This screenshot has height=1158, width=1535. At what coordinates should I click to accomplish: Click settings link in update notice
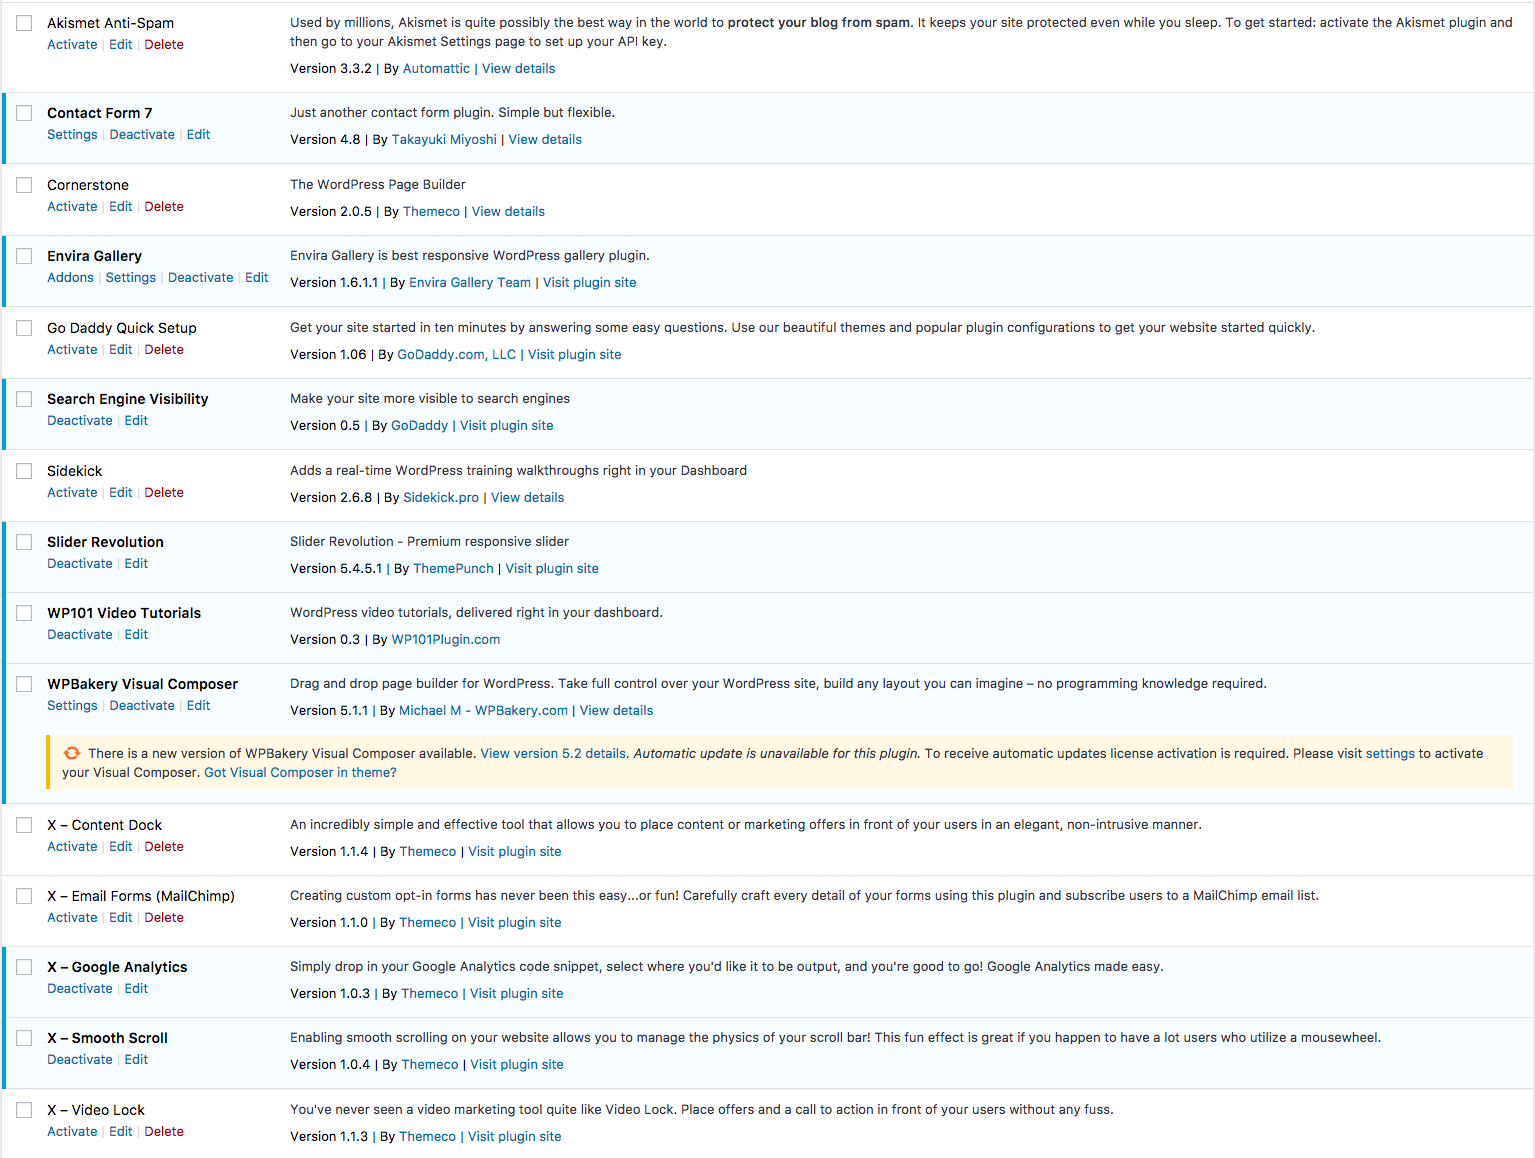1390,753
